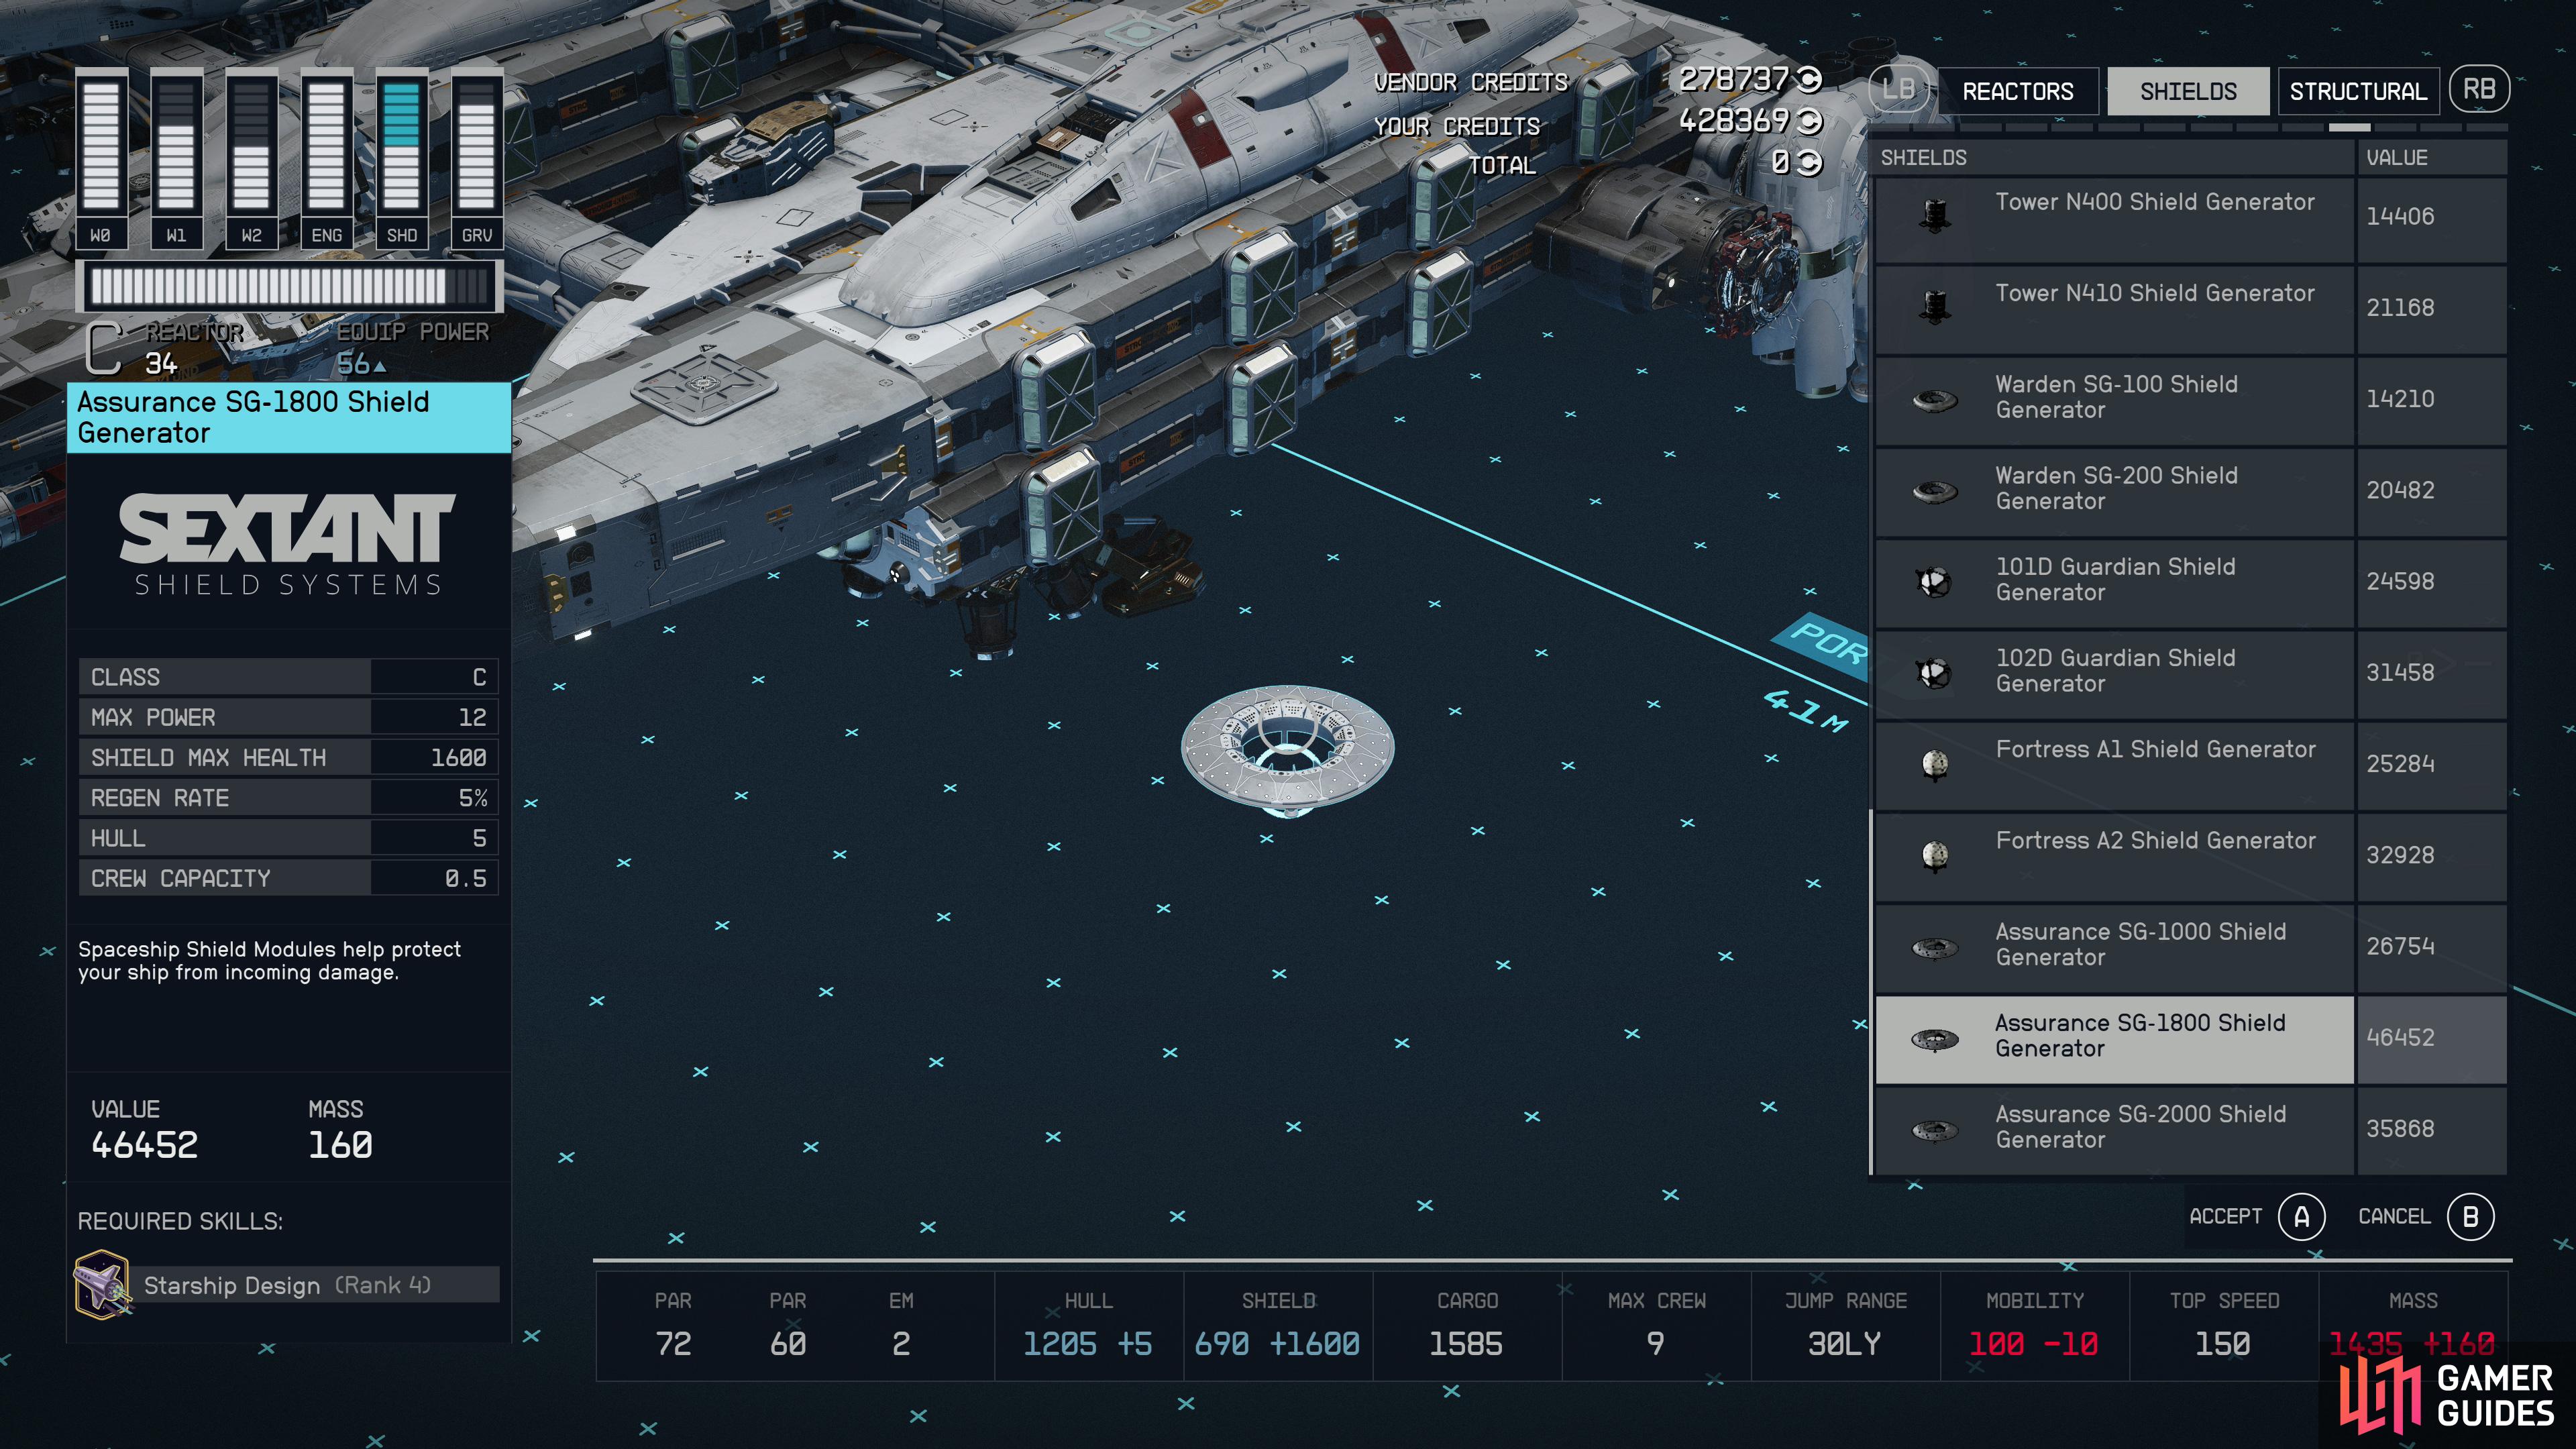Pick the 101D Guardian shield icon
This screenshot has height=1449, width=2576.
(1935, 581)
